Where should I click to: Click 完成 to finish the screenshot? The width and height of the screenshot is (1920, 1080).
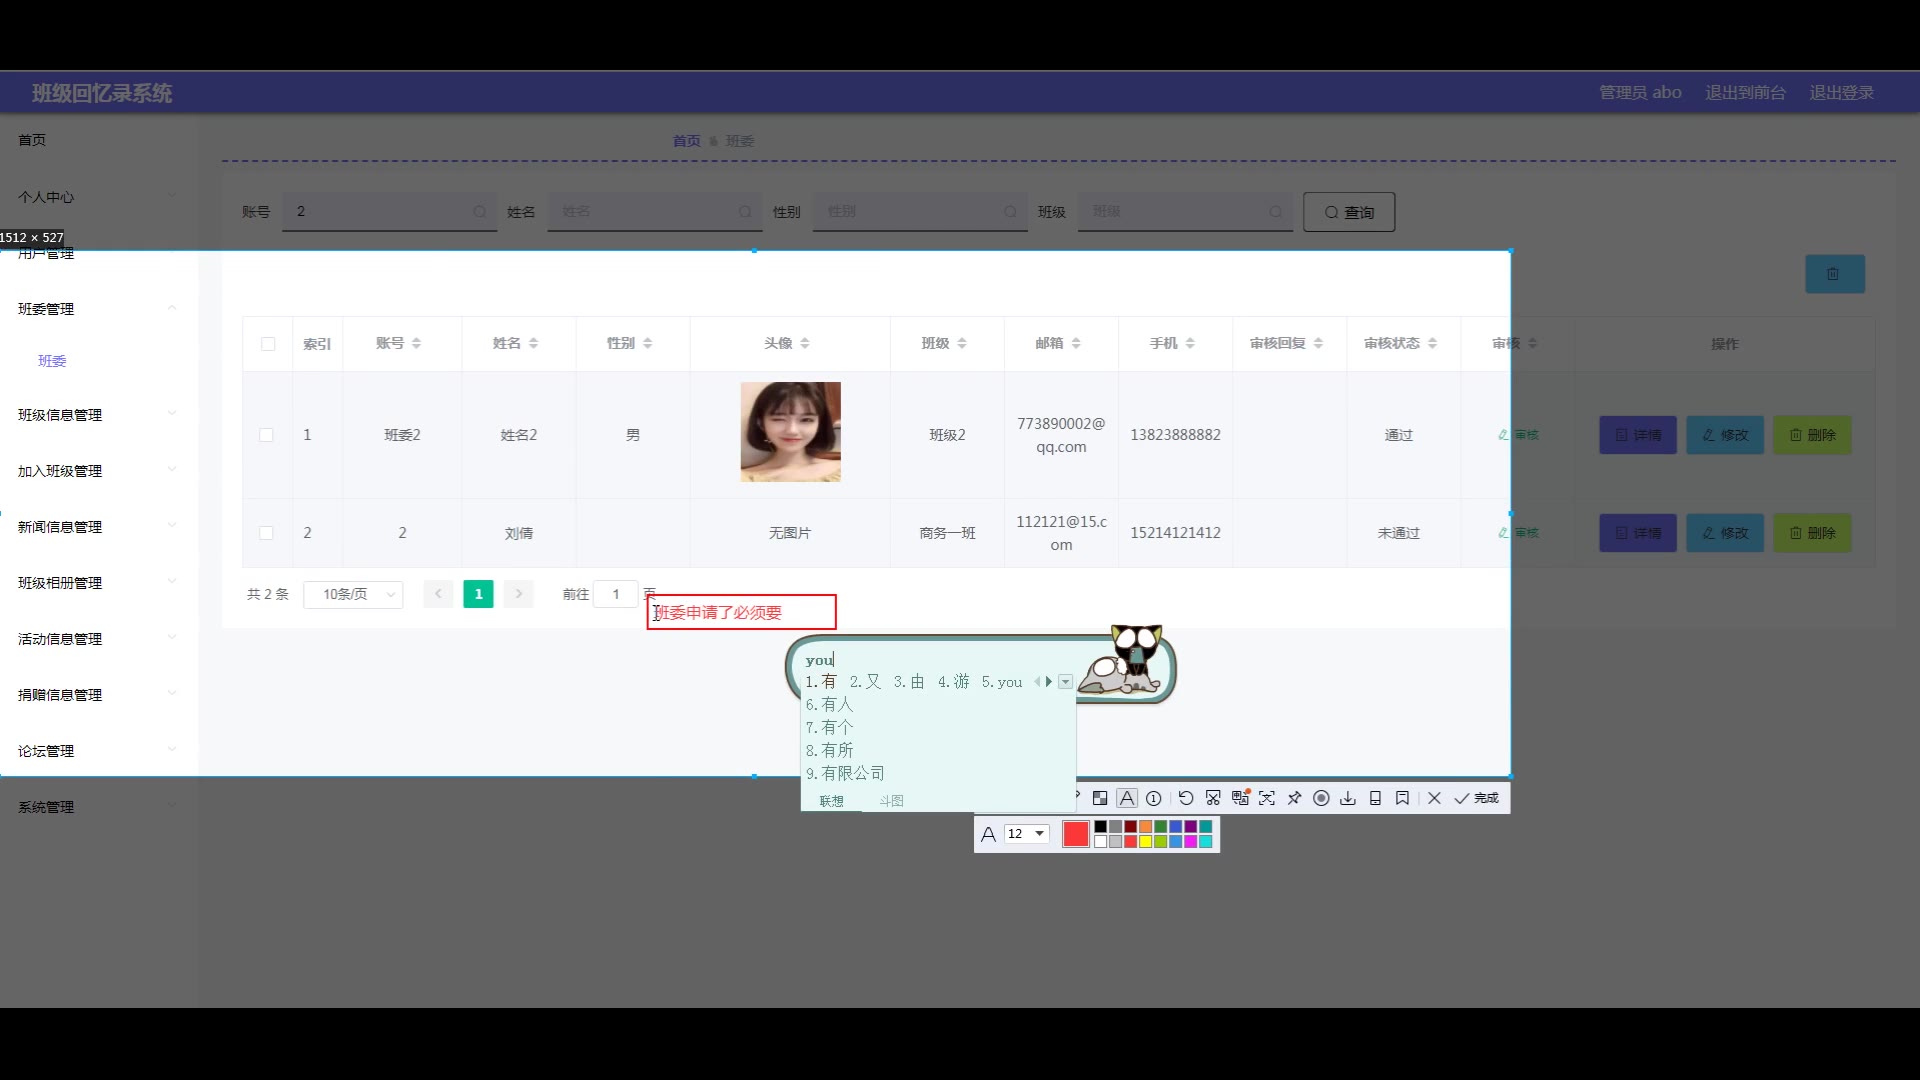coord(1477,798)
